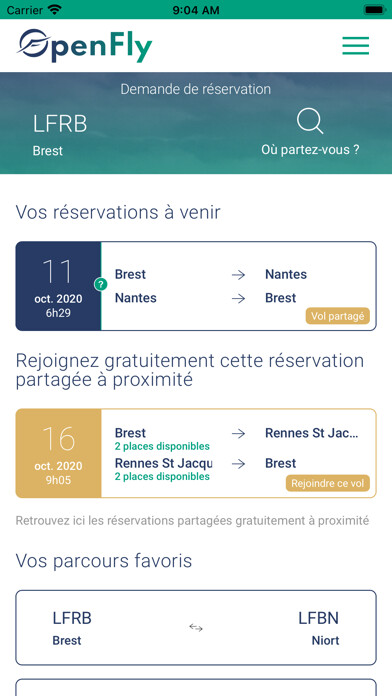Tap the arrow between Brest and Nantes
Viewport: 392px width, 696px height.
(238, 275)
